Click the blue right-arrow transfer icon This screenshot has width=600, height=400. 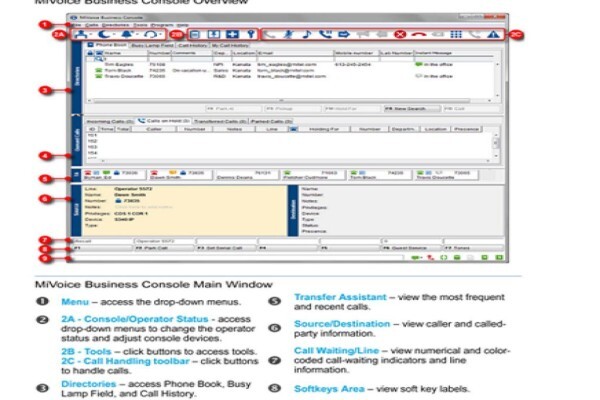click(344, 34)
